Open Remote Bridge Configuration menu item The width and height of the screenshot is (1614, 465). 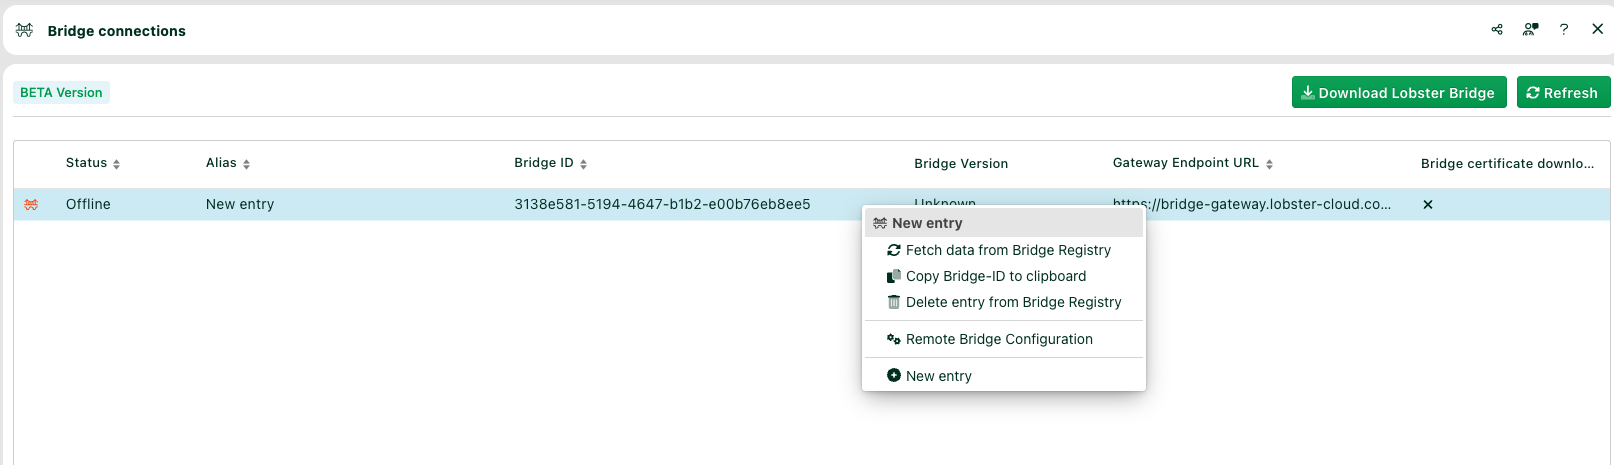998,339
